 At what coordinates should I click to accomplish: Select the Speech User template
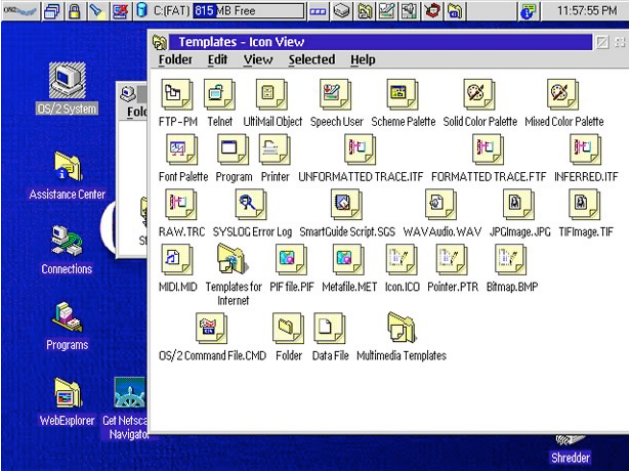pos(336,95)
